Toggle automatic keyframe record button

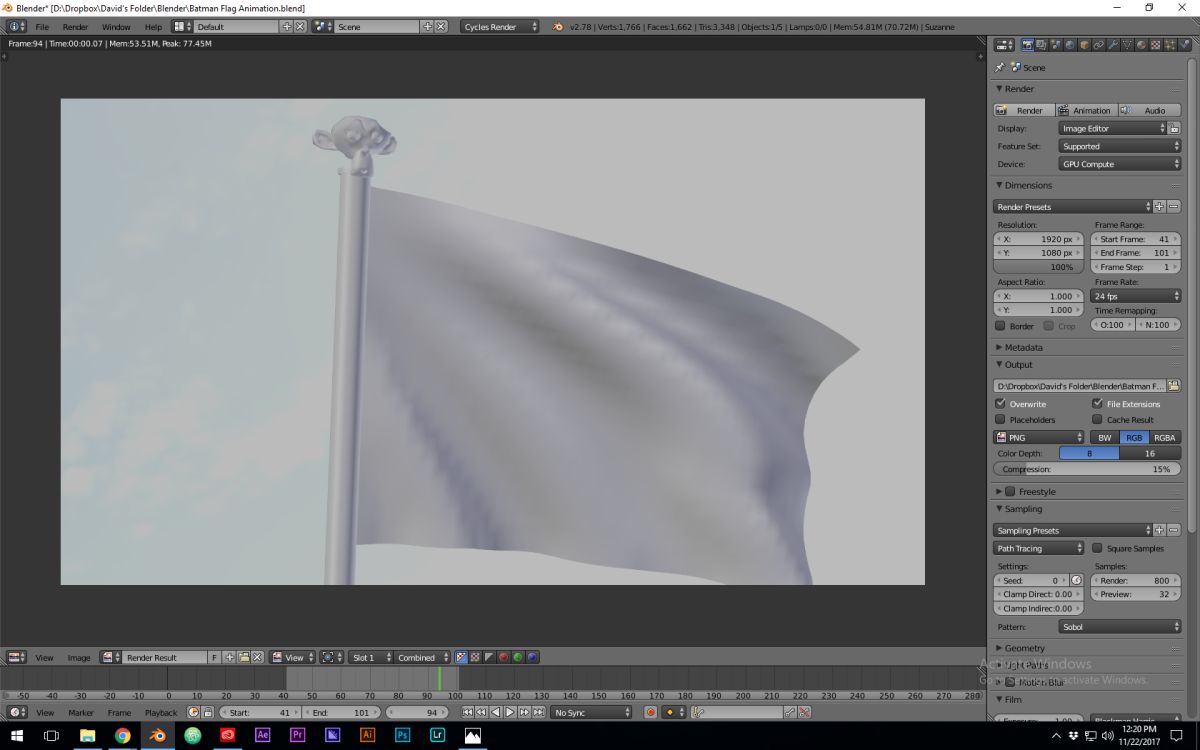point(651,712)
